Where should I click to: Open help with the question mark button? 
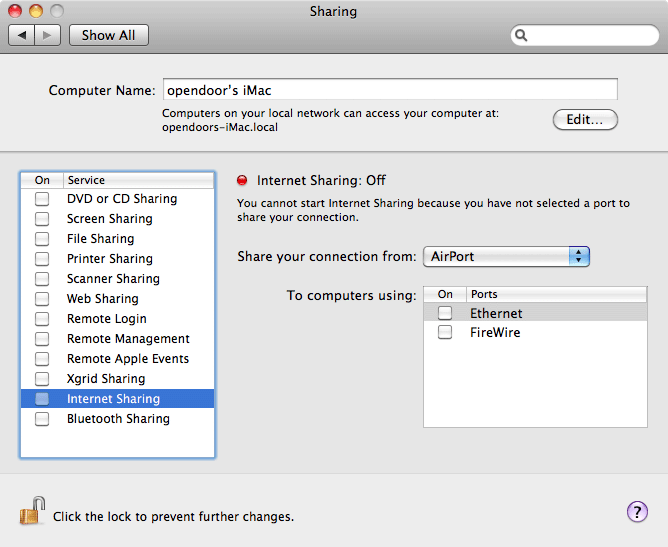pyautogui.click(x=637, y=512)
